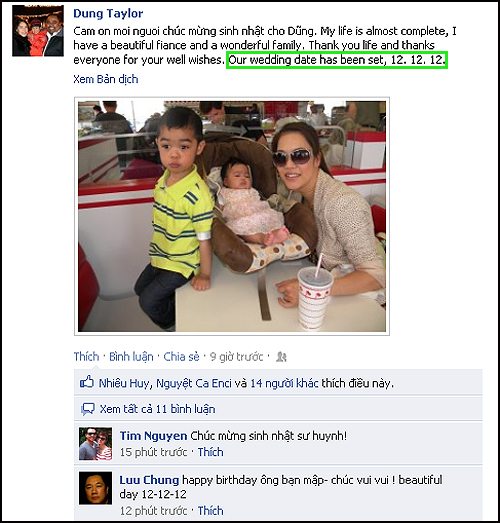Viewport: 500px width, 523px height.
Task: Like the post with Thích
Action: click(x=86, y=357)
